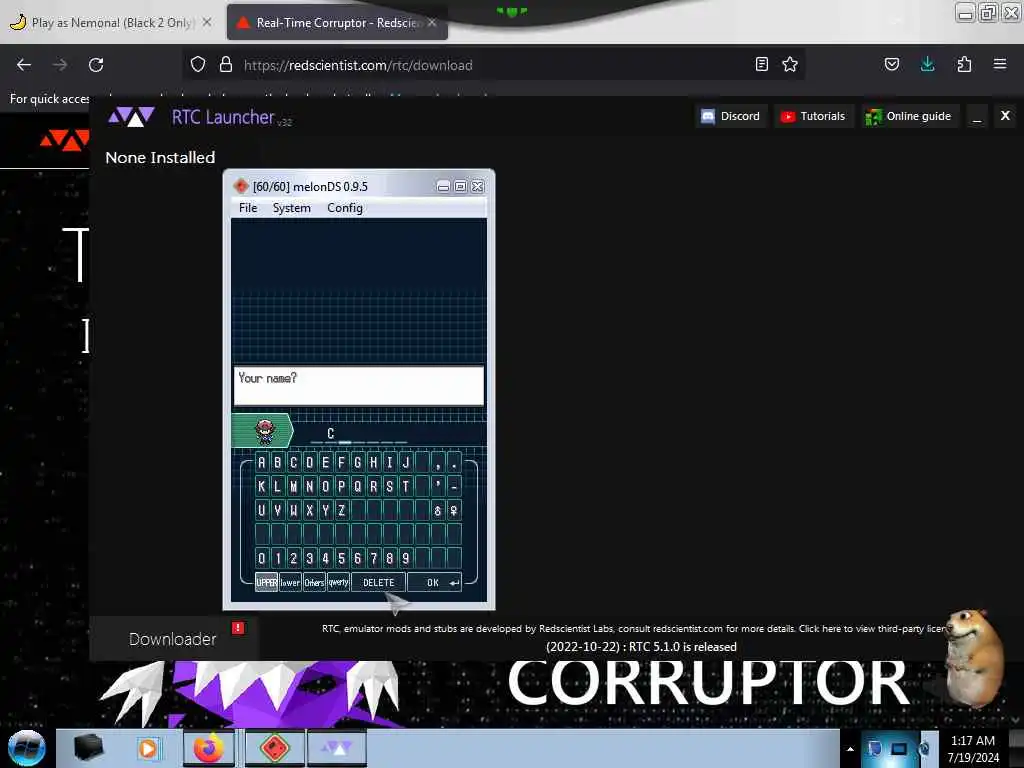This screenshot has height=768, width=1024.
Task: Switch to RTC Launcher taskbar icon
Action: (x=337, y=748)
